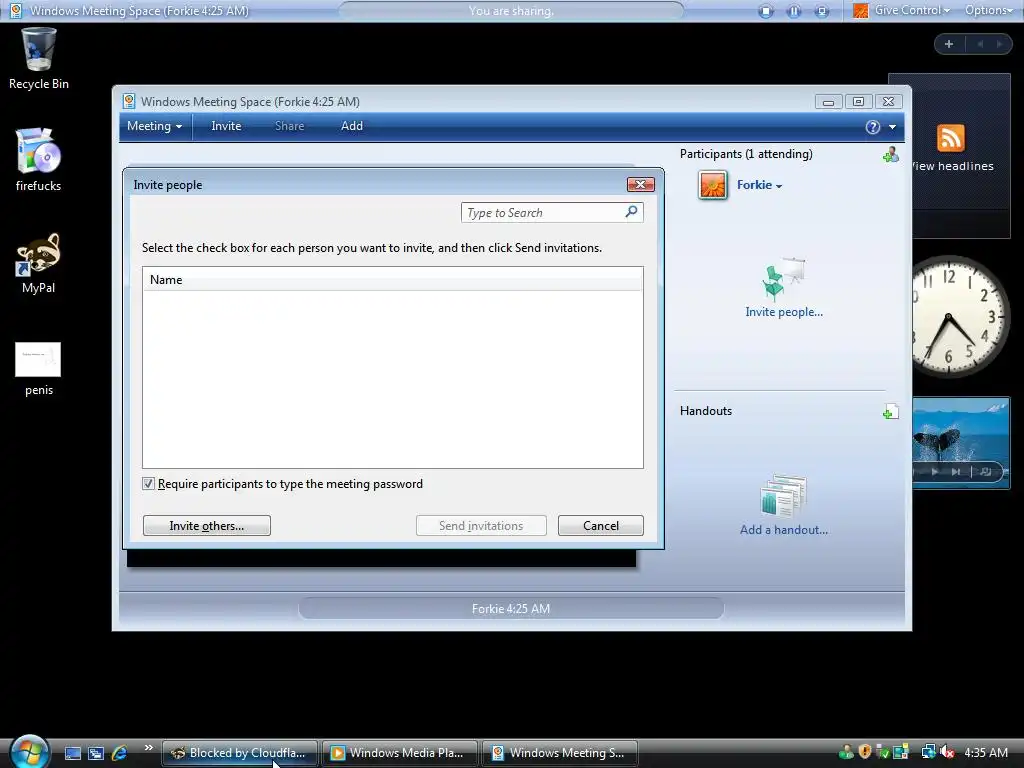Open the Windows Start orb
This screenshot has width=1024, height=768.
click(x=29, y=752)
